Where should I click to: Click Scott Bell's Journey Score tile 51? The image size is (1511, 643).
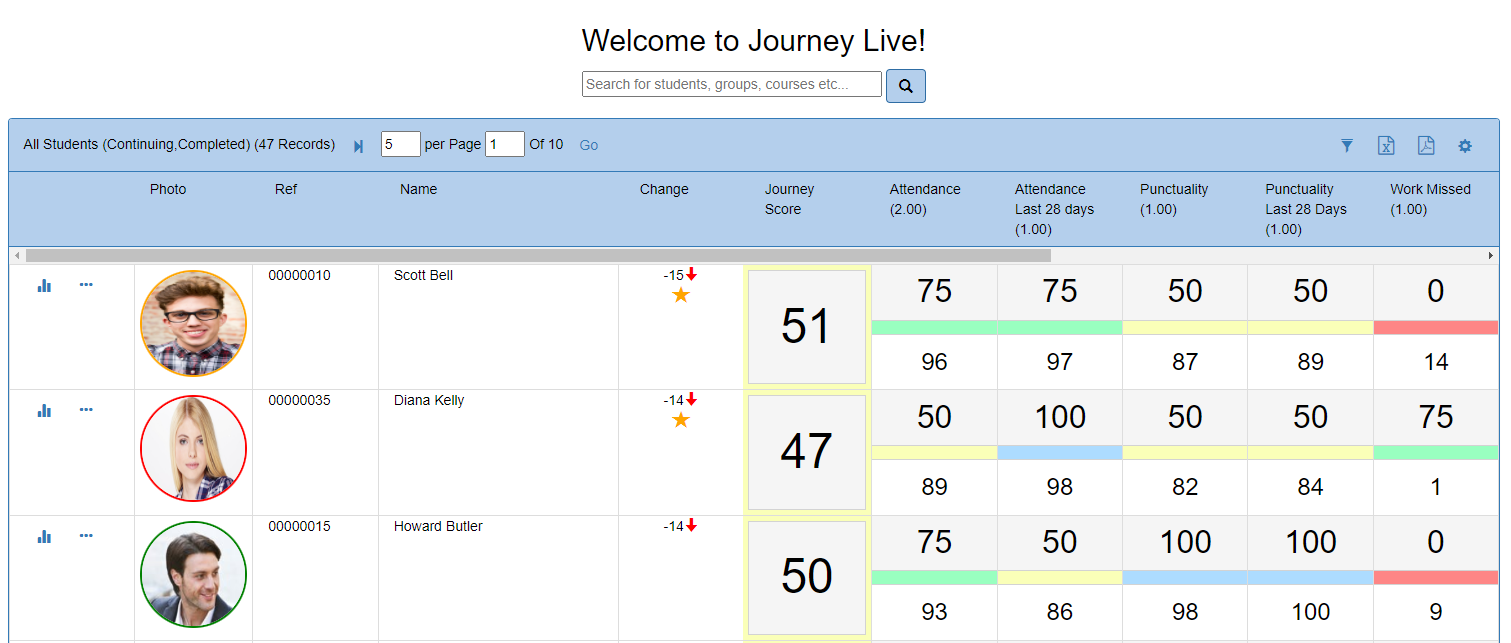click(x=807, y=327)
